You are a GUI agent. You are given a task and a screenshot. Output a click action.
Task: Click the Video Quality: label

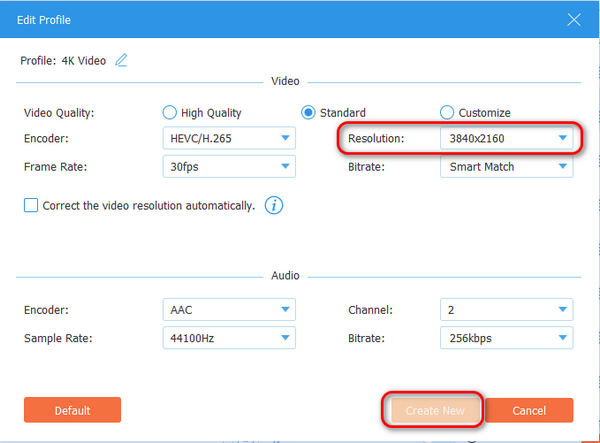pos(59,113)
